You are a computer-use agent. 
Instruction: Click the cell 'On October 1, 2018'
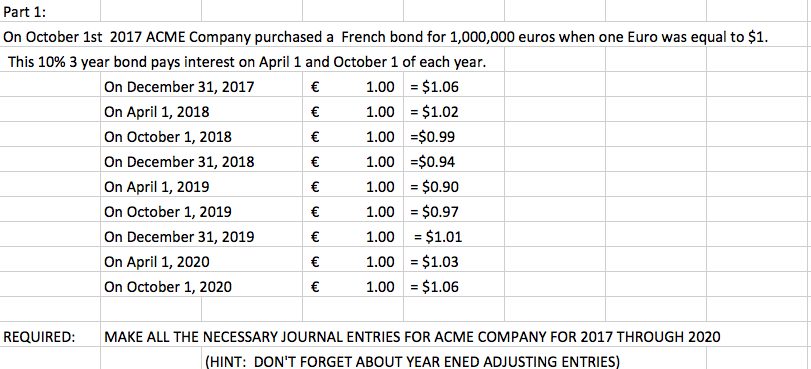point(168,137)
